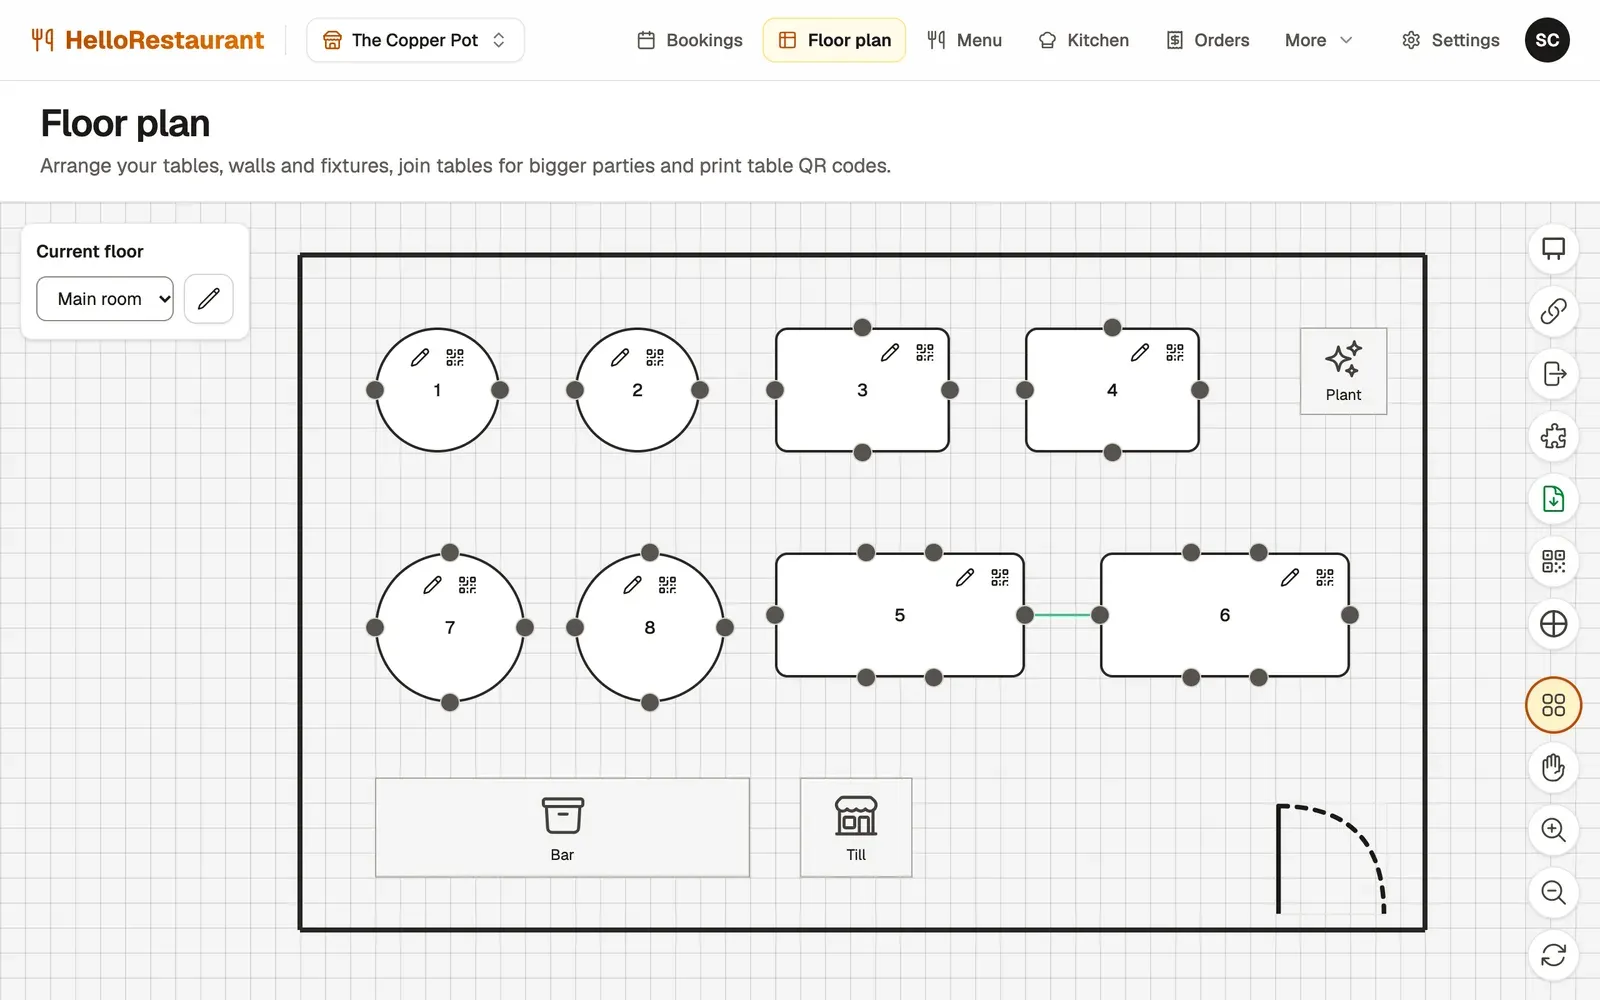
Task: Edit table 4 with its pencil icon
Action: [x=1140, y=352]
